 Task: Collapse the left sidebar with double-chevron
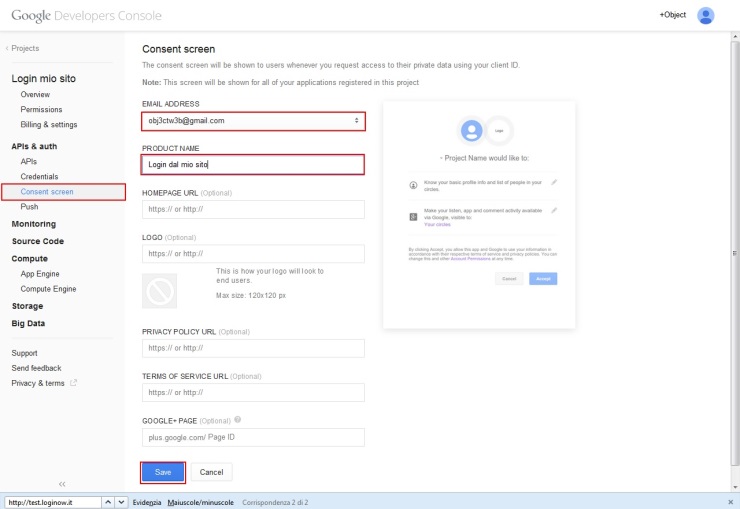pyautogui.click(x=62, y=483)
